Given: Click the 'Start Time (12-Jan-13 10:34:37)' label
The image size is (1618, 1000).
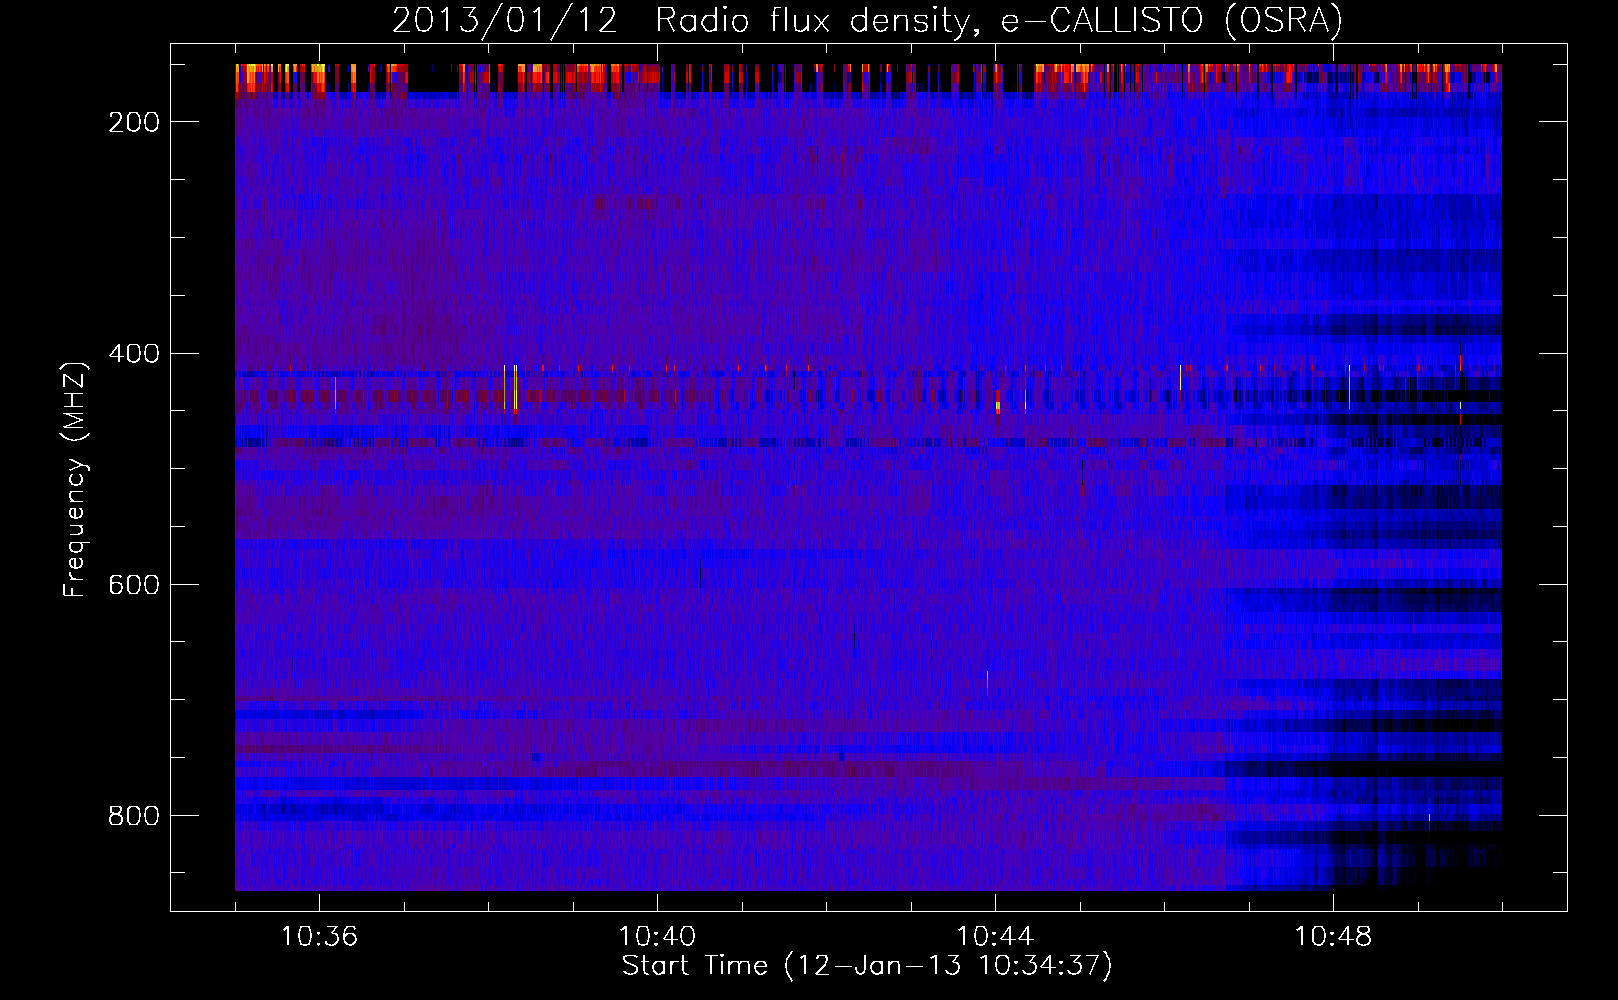Looking at the screenshot, I should coord(867,966).
